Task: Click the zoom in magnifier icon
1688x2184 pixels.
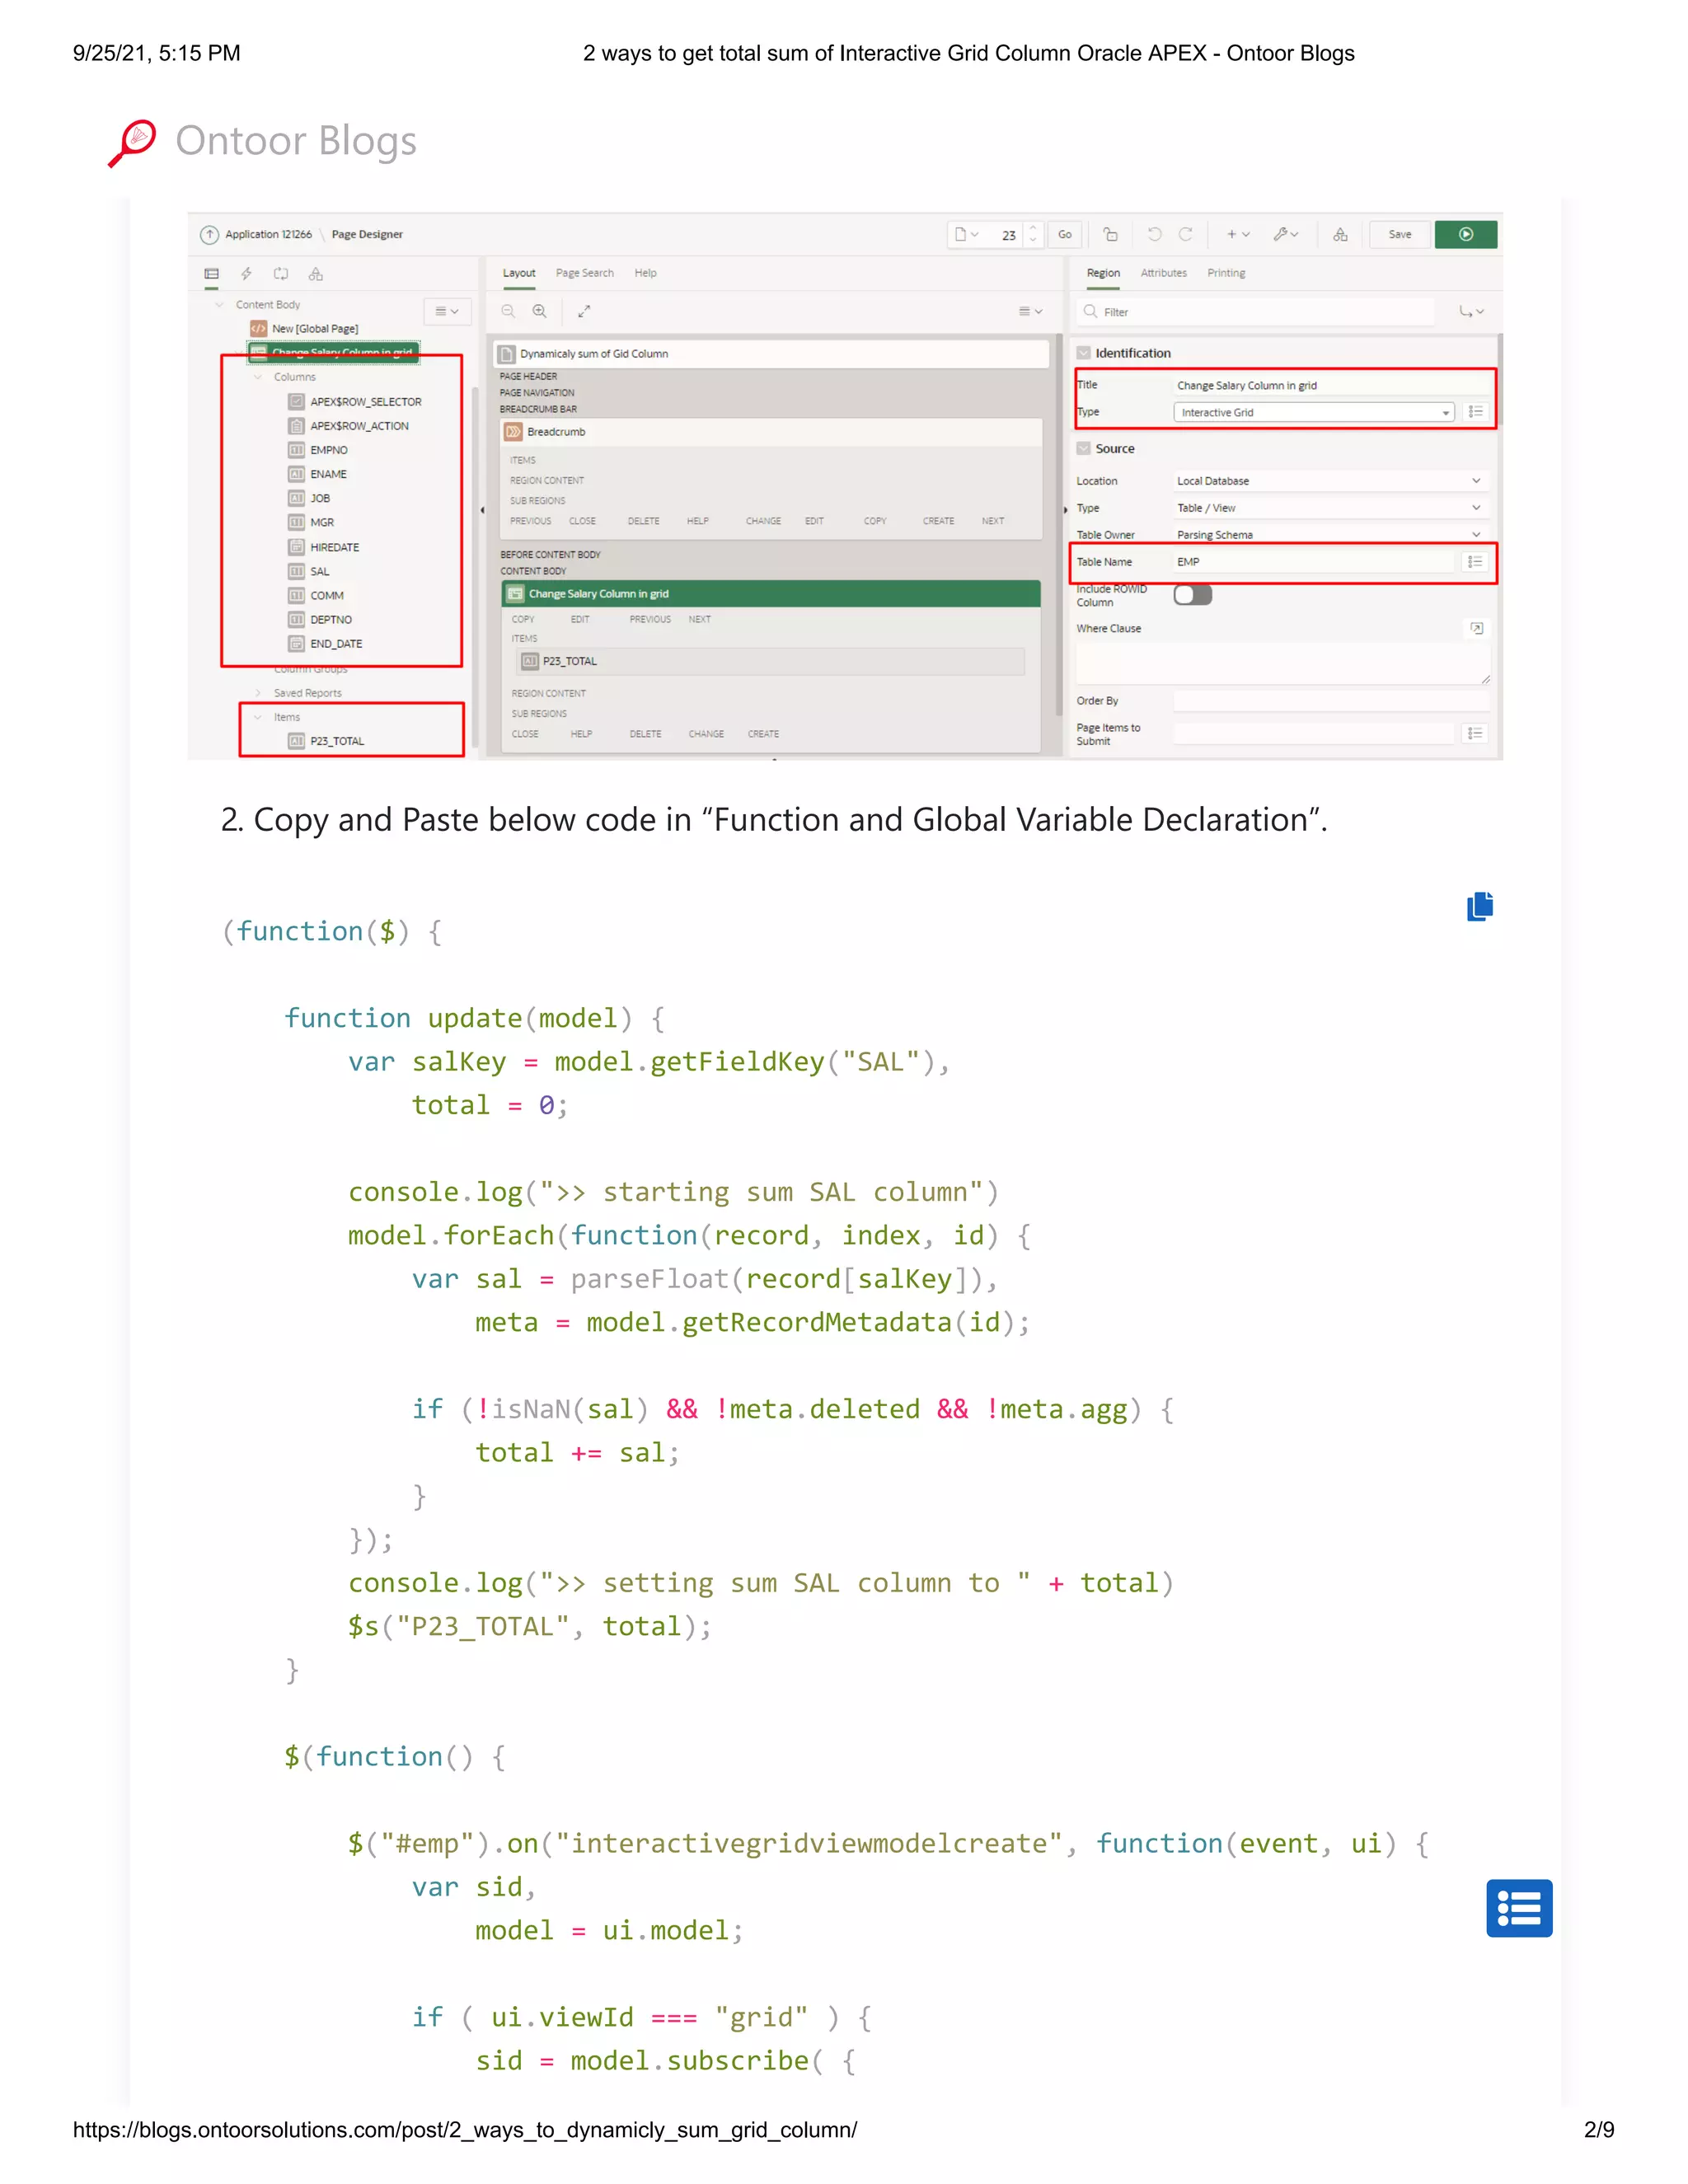Action: pos(540,311)
